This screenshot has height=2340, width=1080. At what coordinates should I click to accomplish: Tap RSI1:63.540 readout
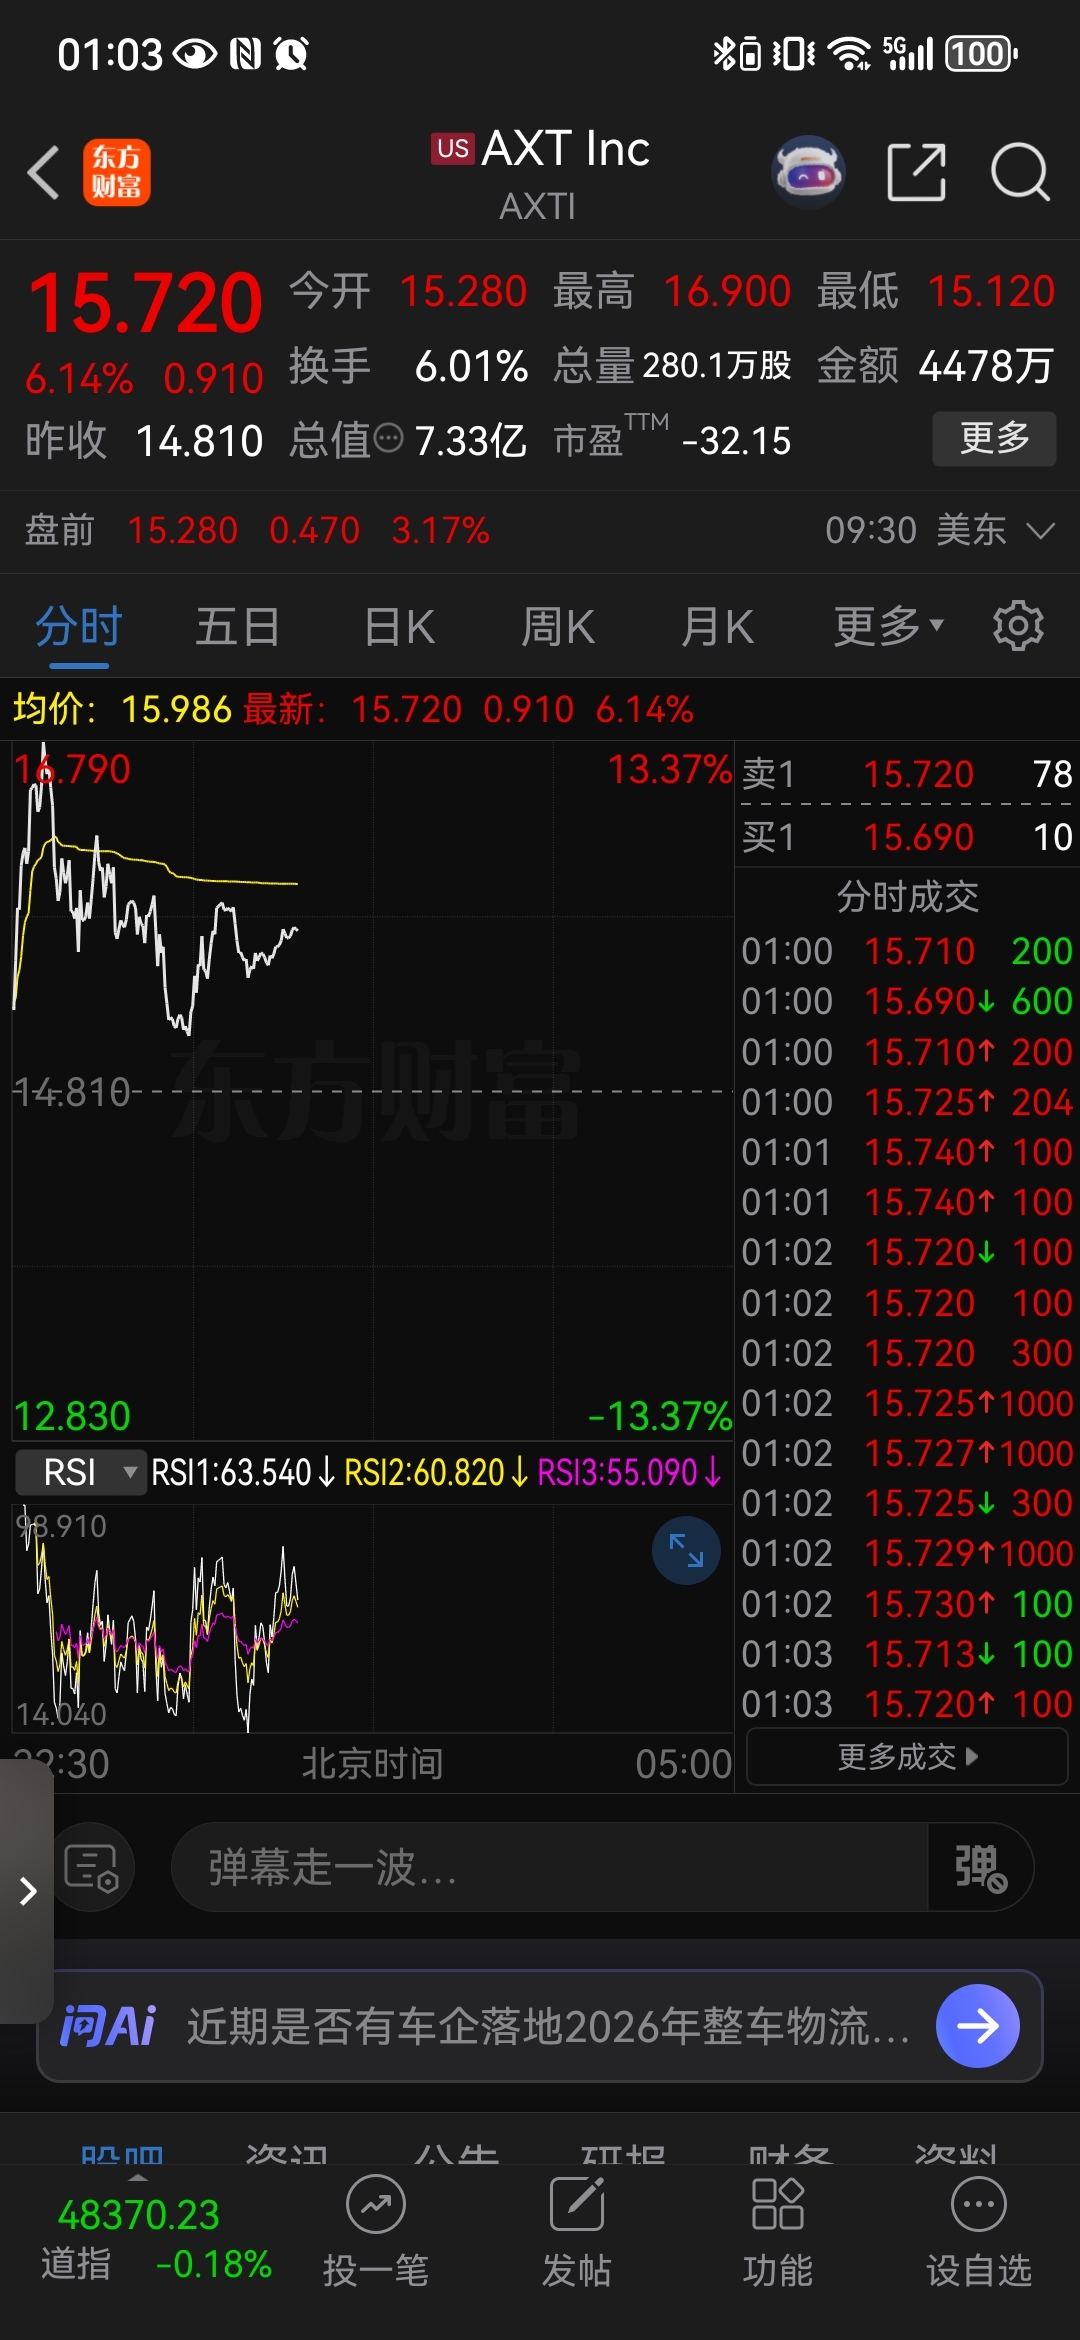click(242, 1472)
